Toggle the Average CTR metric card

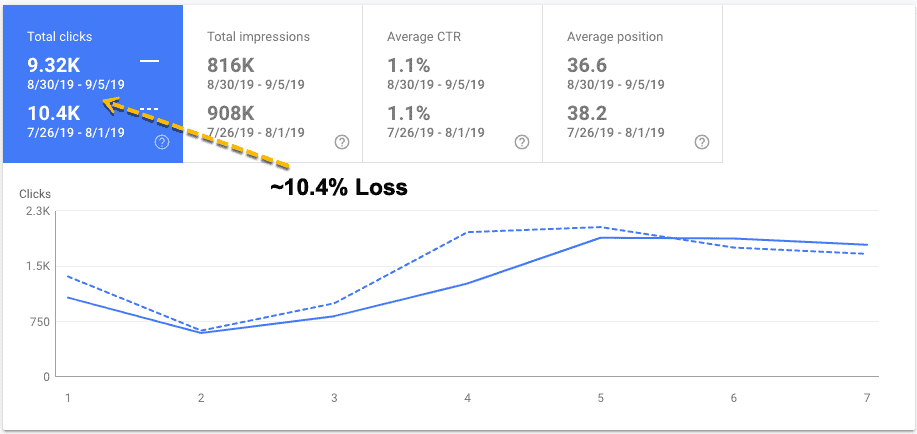pyautogui.click(x=453, y=84)
